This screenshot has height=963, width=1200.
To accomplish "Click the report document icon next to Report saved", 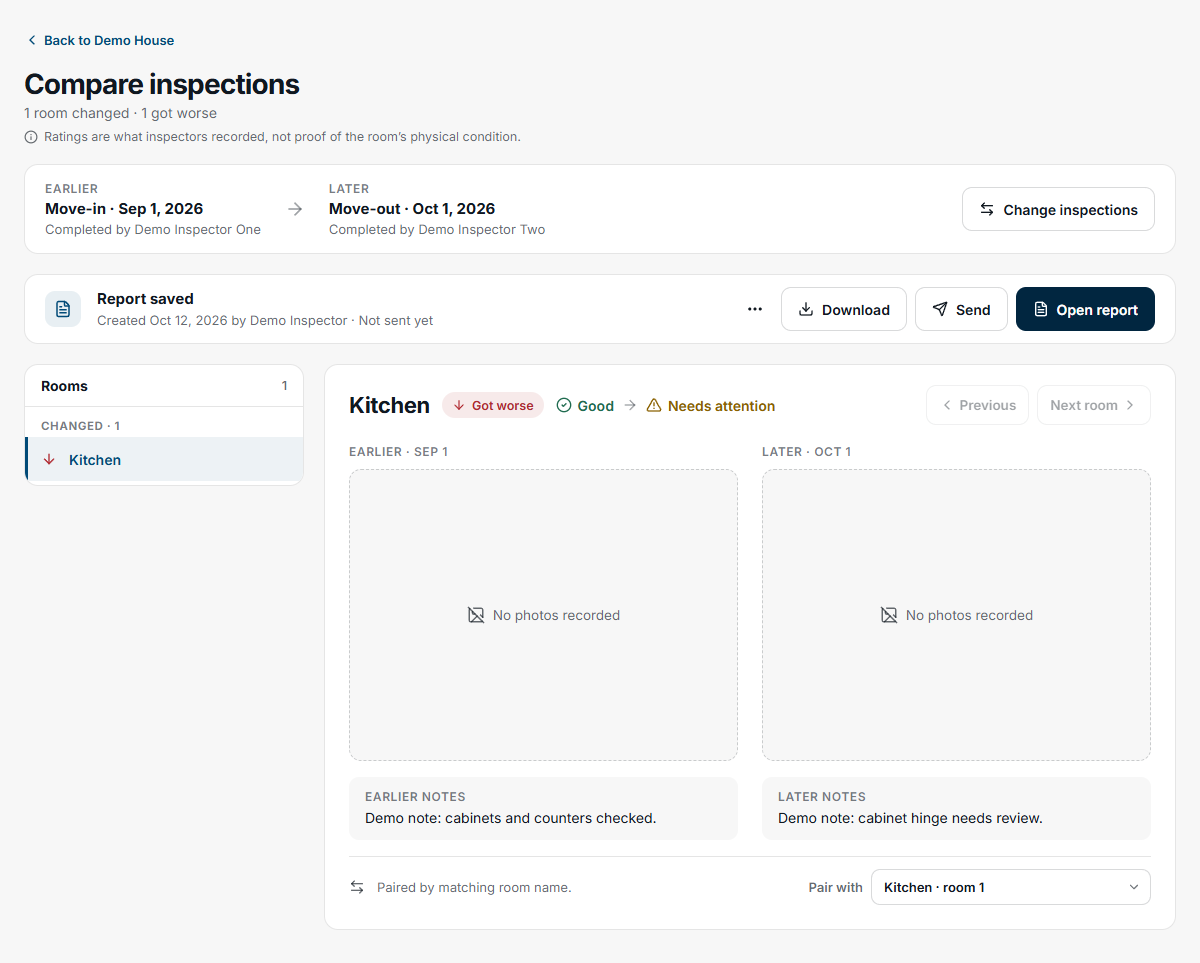I will (x=63, y=309).
